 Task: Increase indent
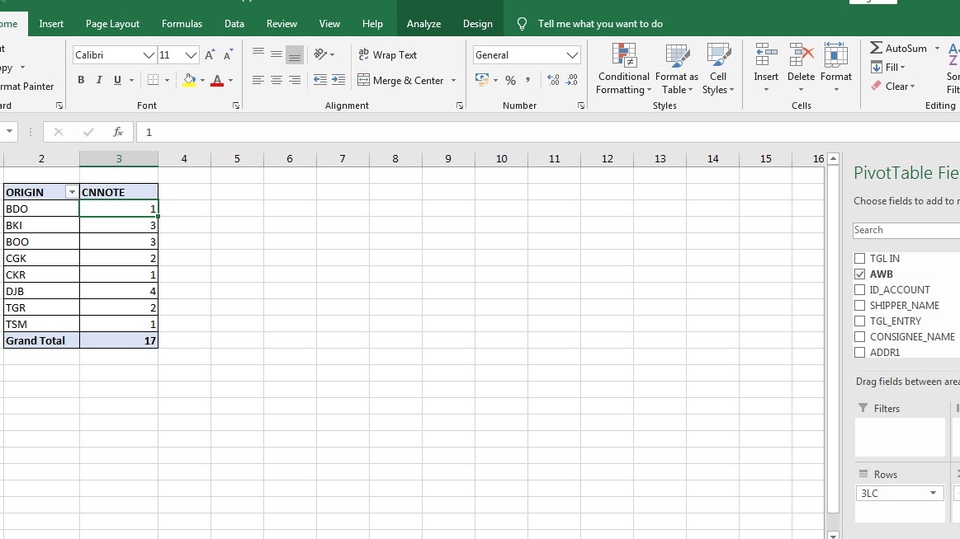point(338,80)
